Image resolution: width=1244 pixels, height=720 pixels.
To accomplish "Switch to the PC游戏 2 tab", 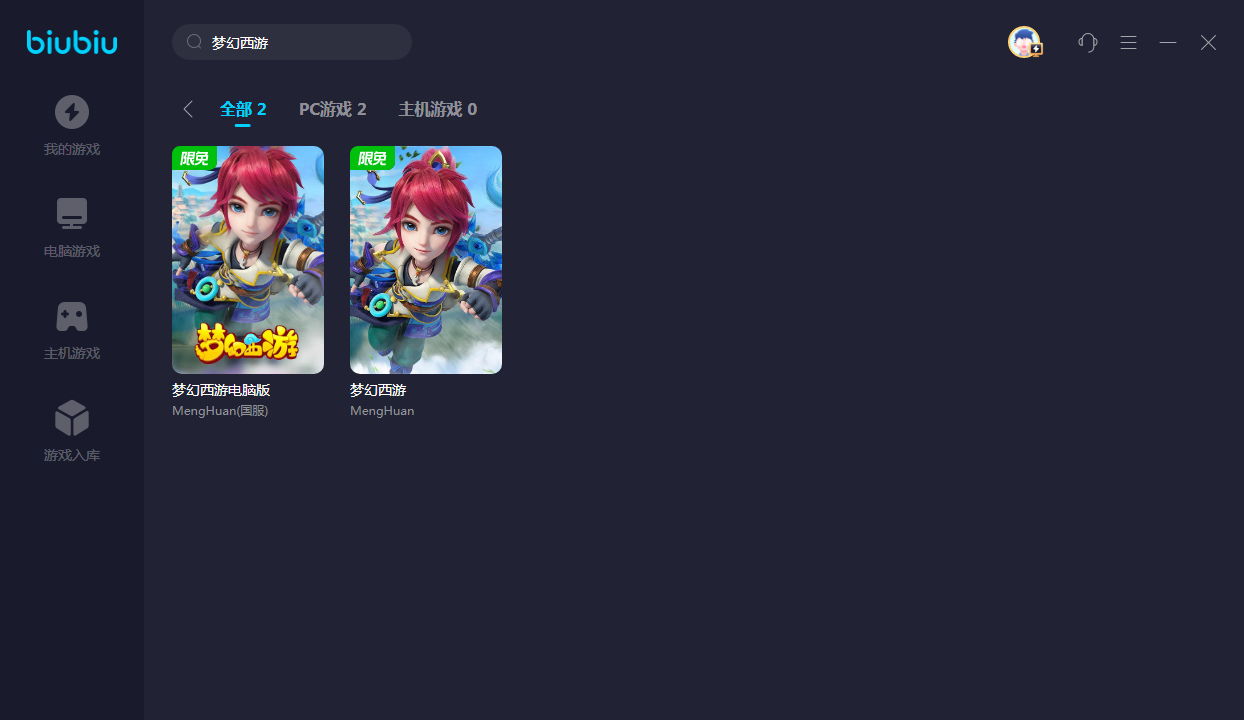I will pyautogui.click(x=333, y=109).
